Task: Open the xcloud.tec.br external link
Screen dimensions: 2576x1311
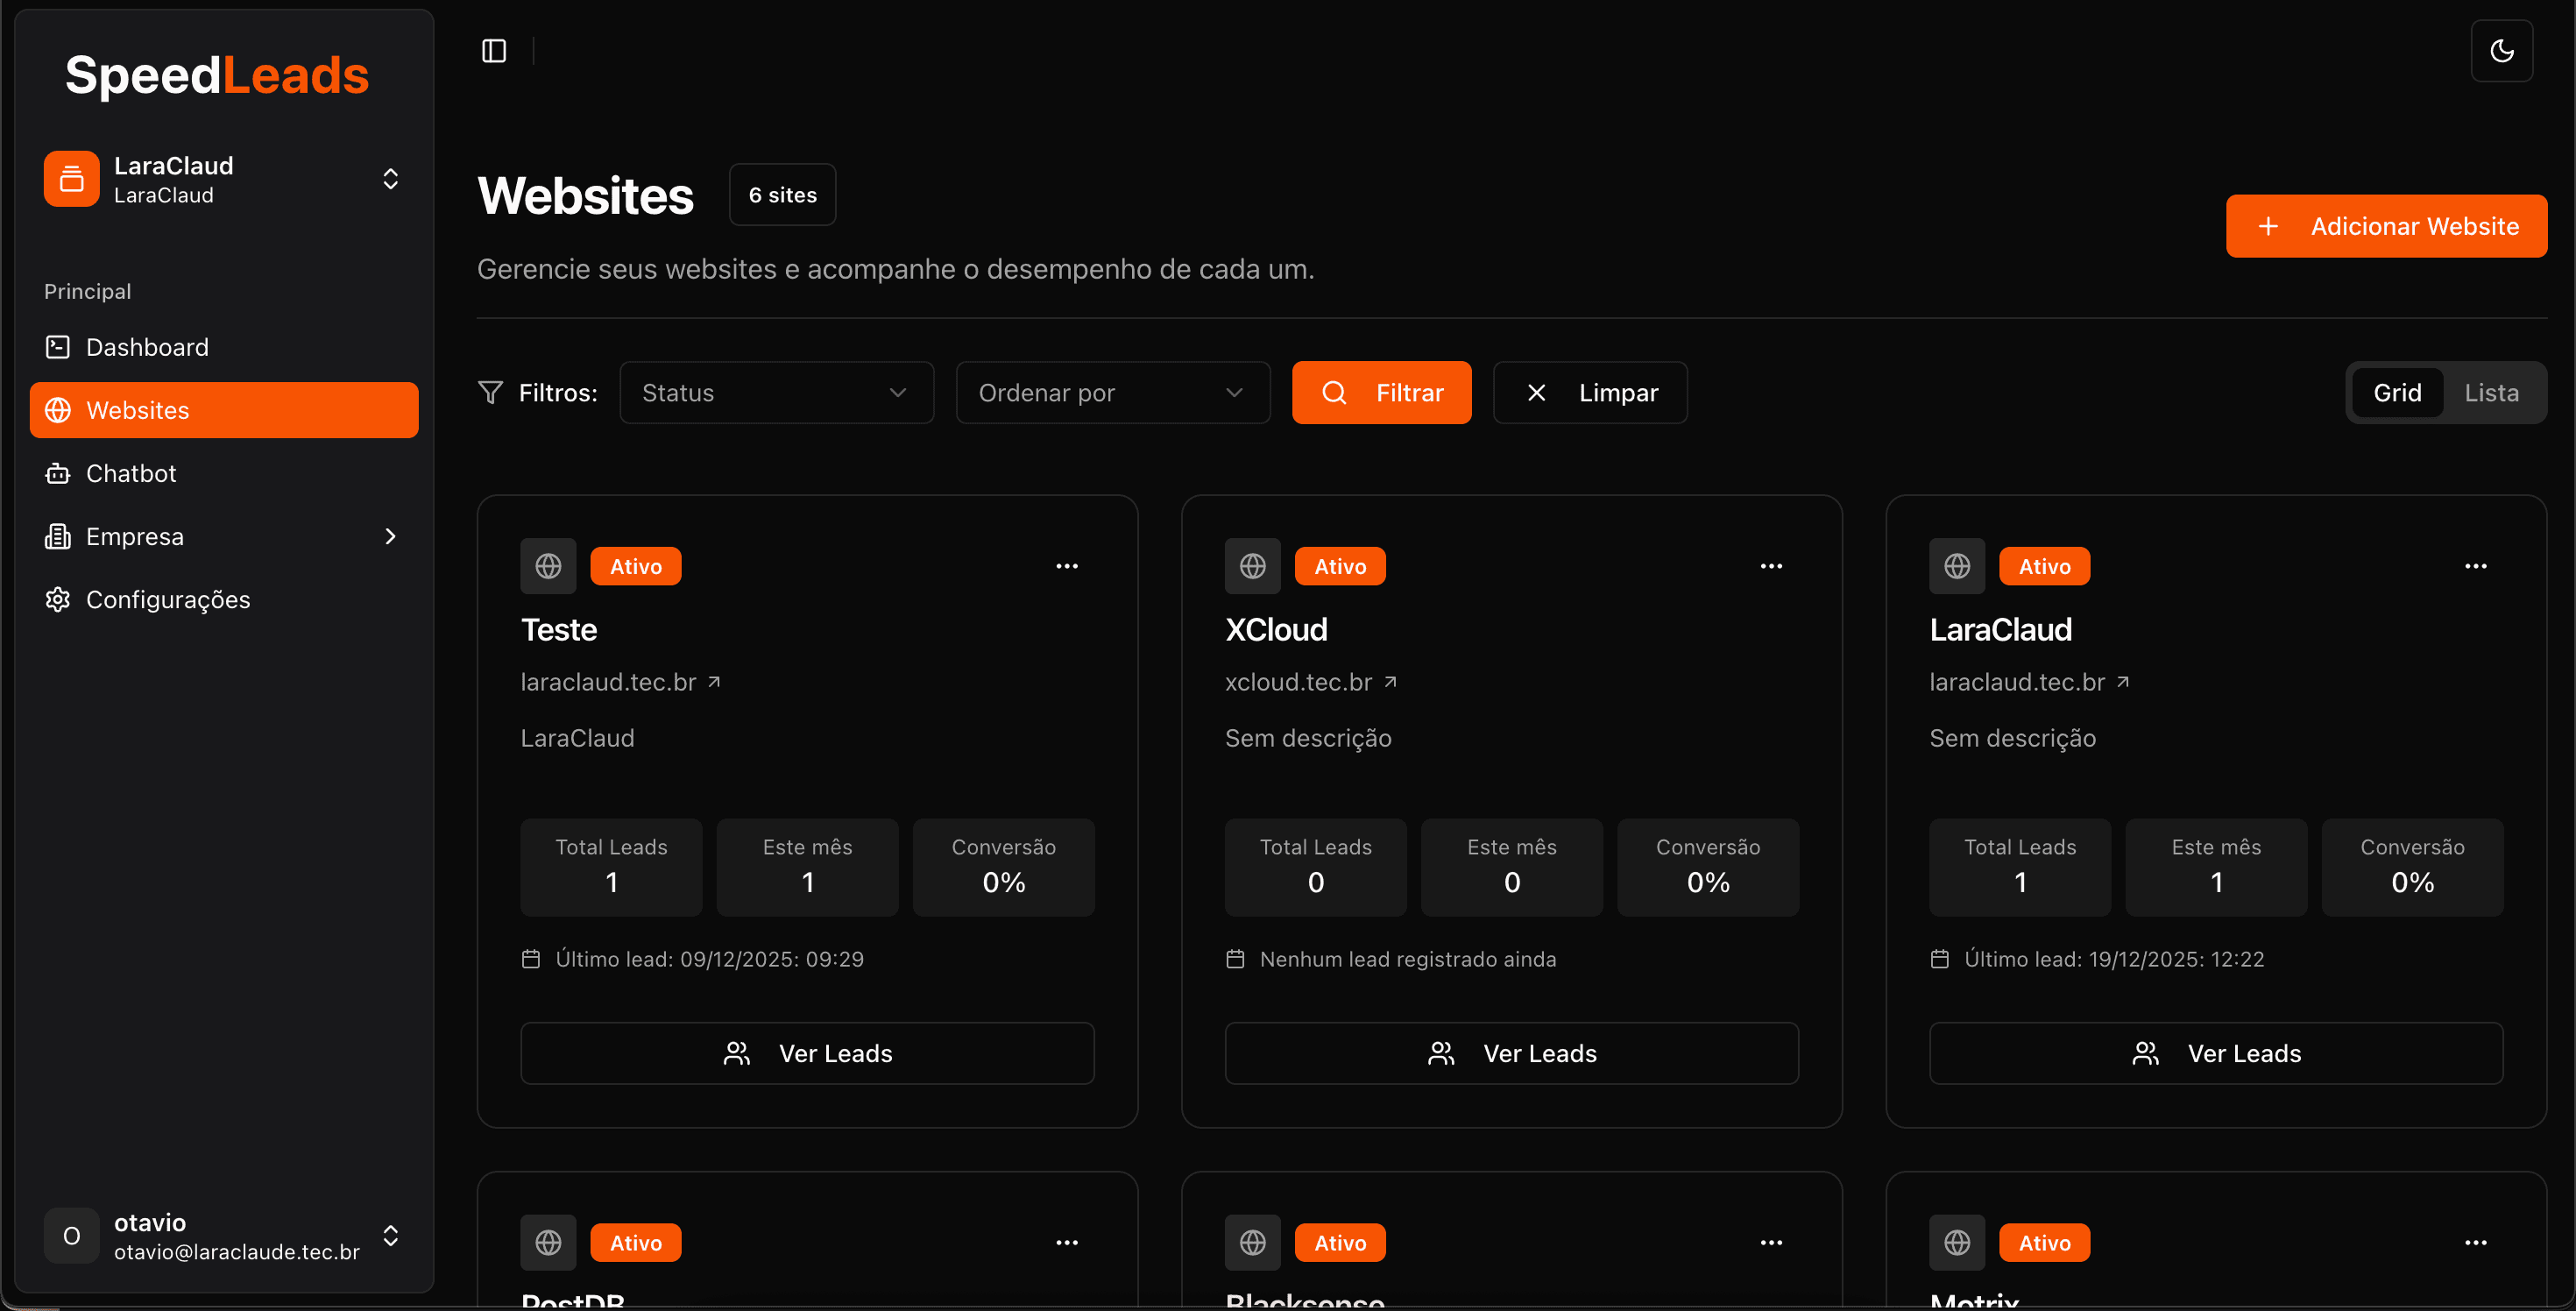Action: (x=1298, y=681)
